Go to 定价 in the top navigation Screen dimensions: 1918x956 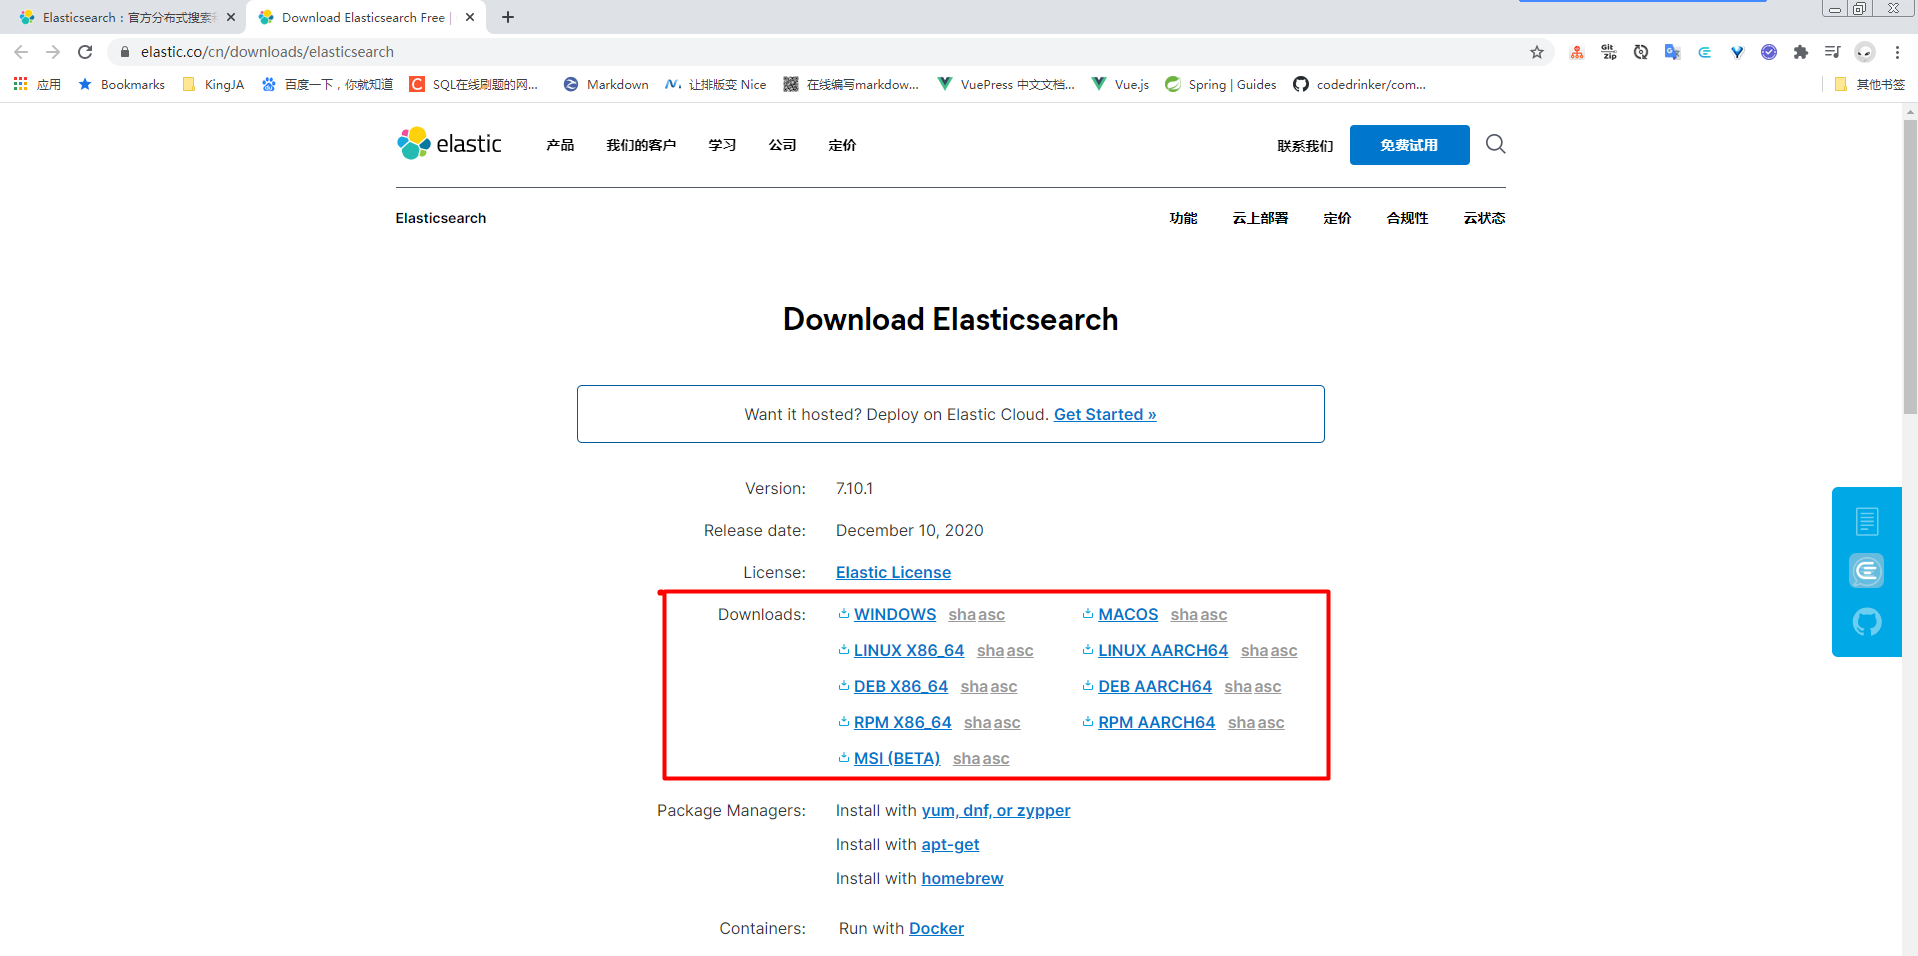click(842, 145)
